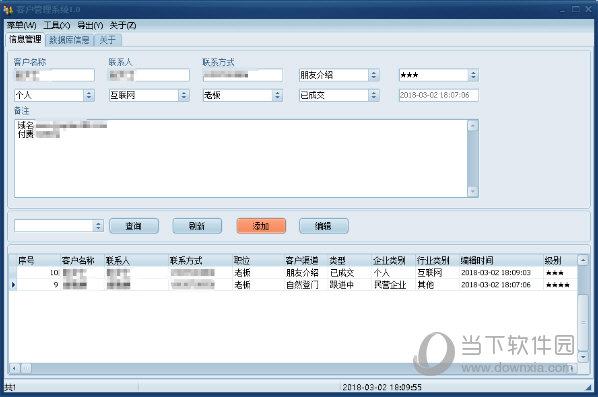Click the 联系人 input field
The height and width of the screenshot is (397, 598).
coord(149,75)
